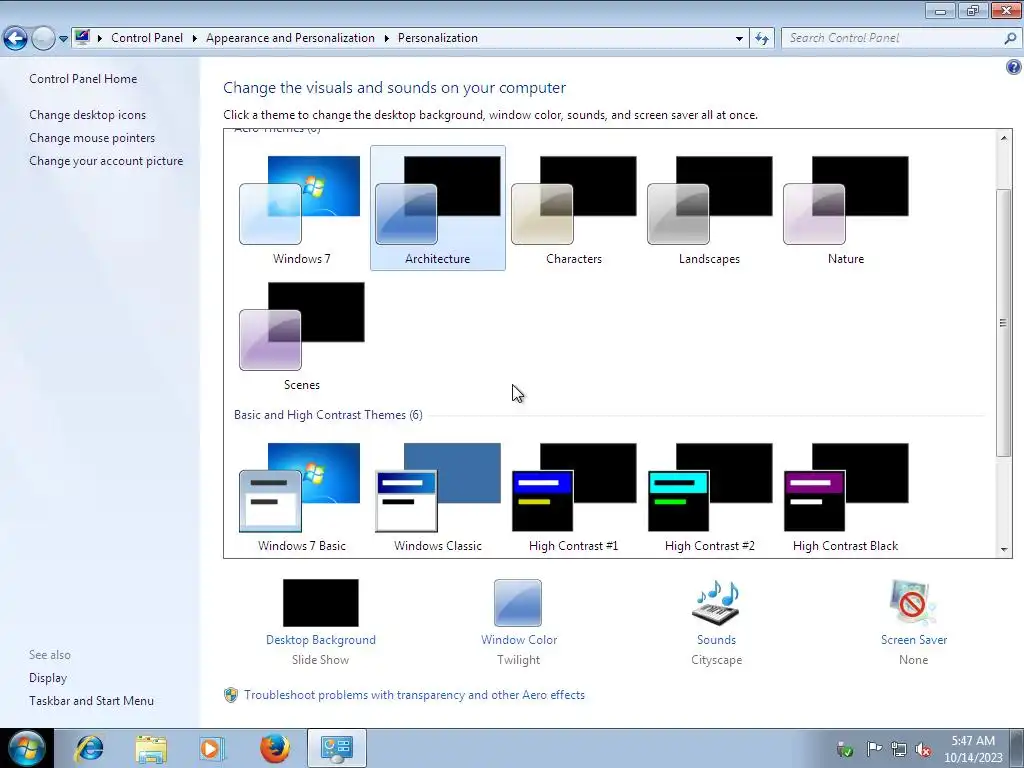Viewport: 1024px width, 768px height.
Task: Focus the Search Control Panel field
Action: click(x=893, y=38)
